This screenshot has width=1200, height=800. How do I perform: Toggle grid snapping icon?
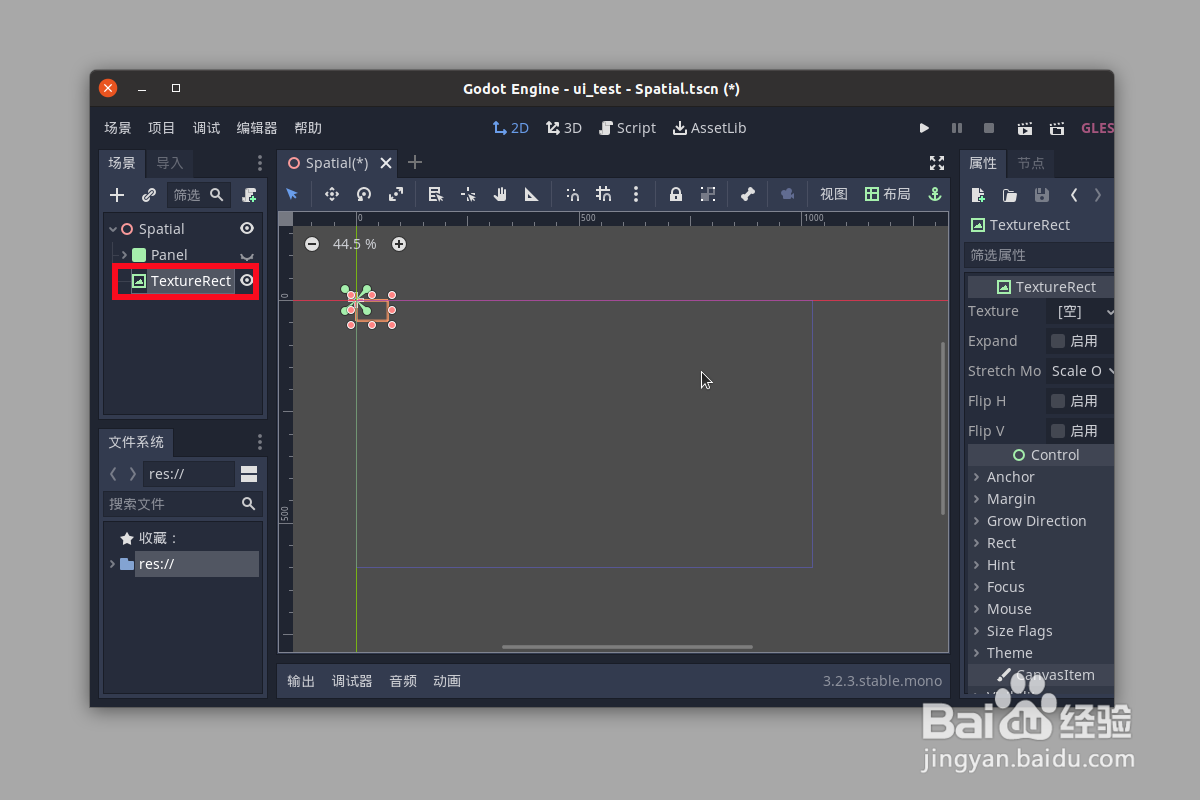click(604, 194)
